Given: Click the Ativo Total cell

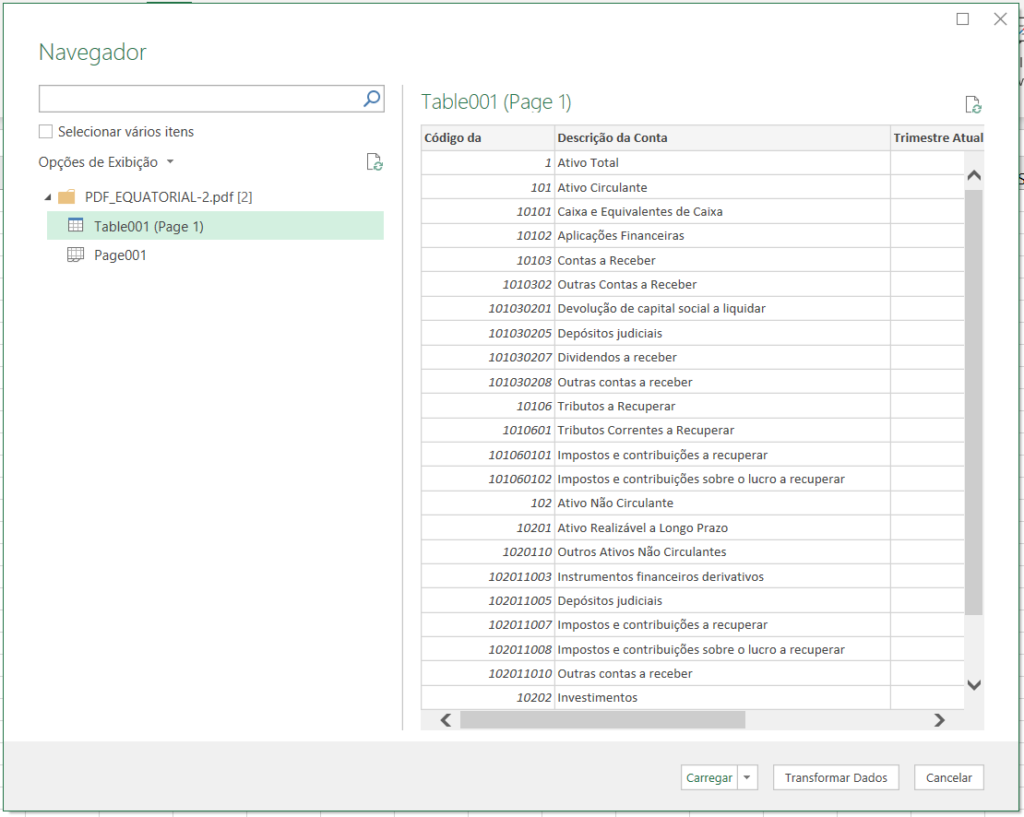Looking at the screenshot, I should pyautogui.click(x=722, y=163).
